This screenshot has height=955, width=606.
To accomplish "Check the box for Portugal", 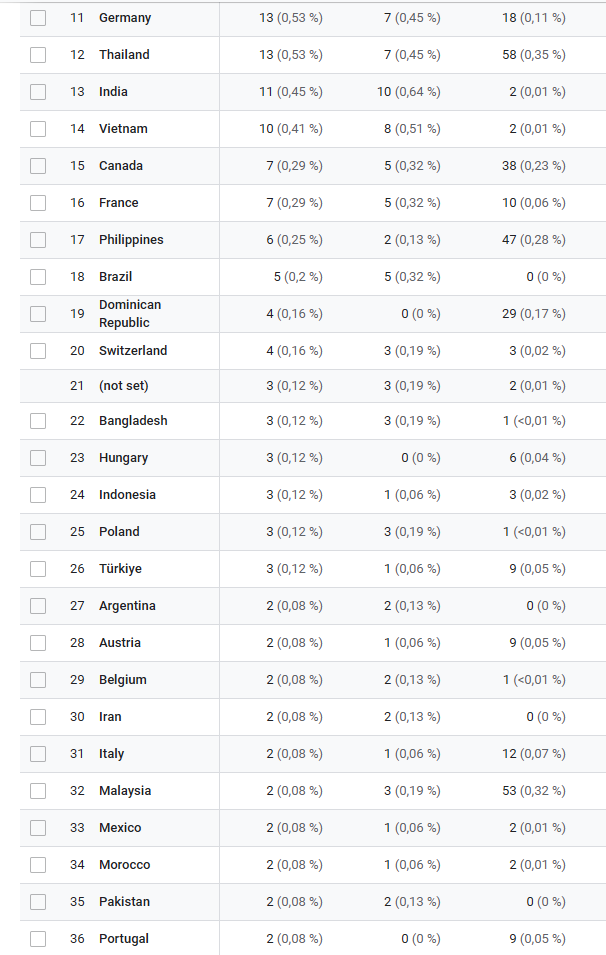I will (x=38, y=939).
